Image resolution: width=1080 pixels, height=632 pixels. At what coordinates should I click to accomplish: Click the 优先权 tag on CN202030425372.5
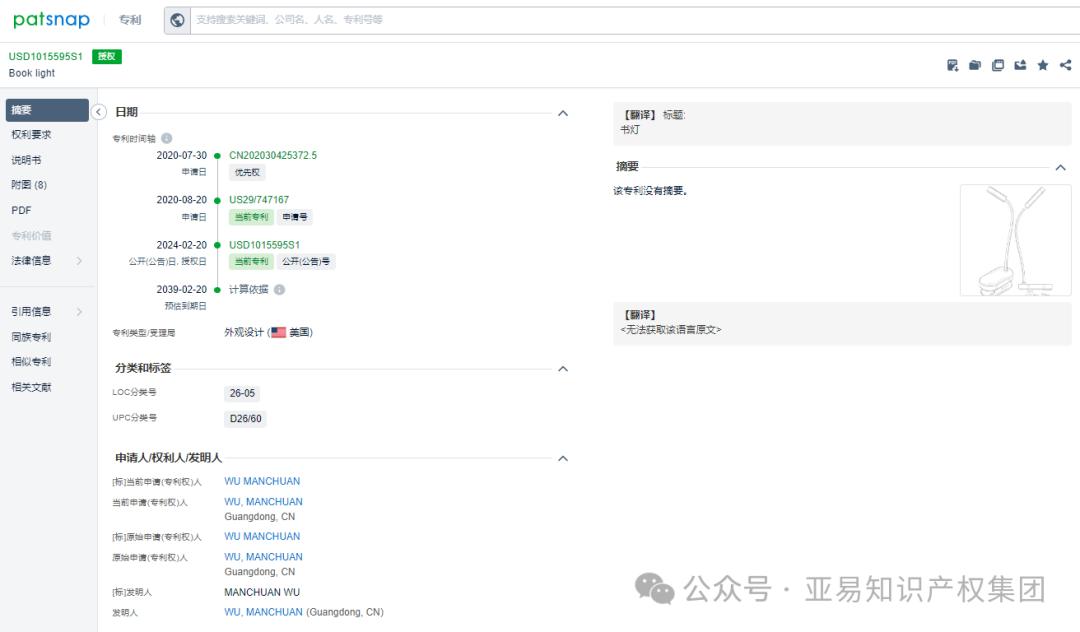(247, 172)
